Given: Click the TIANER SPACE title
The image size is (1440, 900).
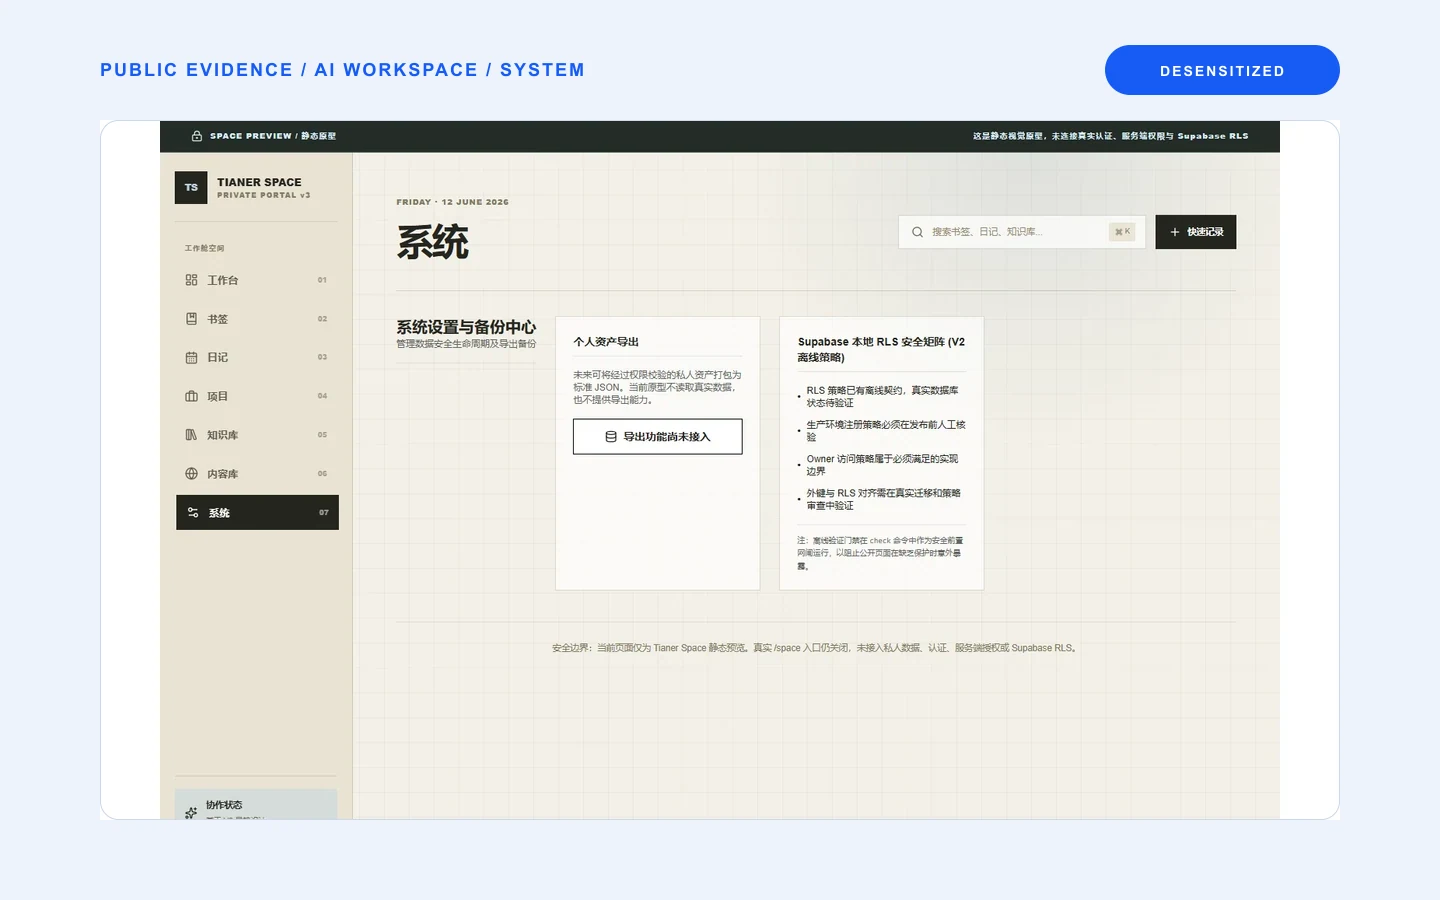Looking at the screenshot, I should tap(259, 182).
